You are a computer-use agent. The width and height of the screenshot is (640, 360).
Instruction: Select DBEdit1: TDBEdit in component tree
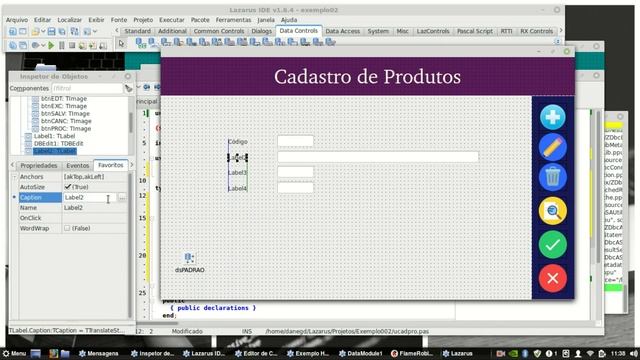point(58,143)
